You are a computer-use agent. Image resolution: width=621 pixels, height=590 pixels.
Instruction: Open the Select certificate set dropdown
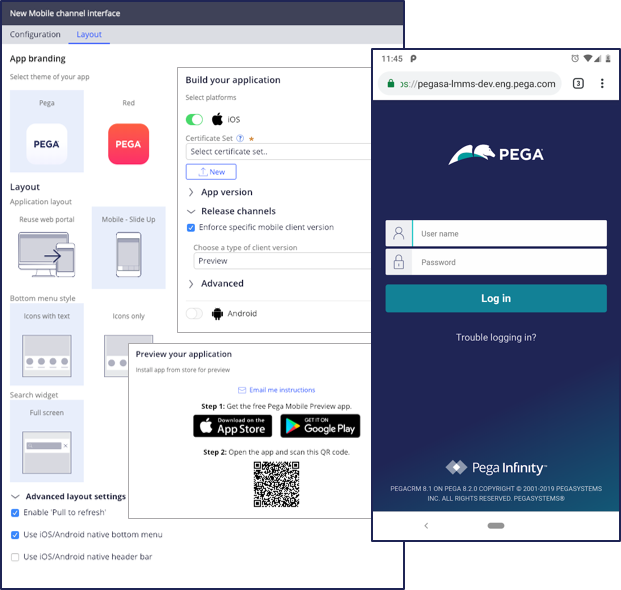pos(278,152)
